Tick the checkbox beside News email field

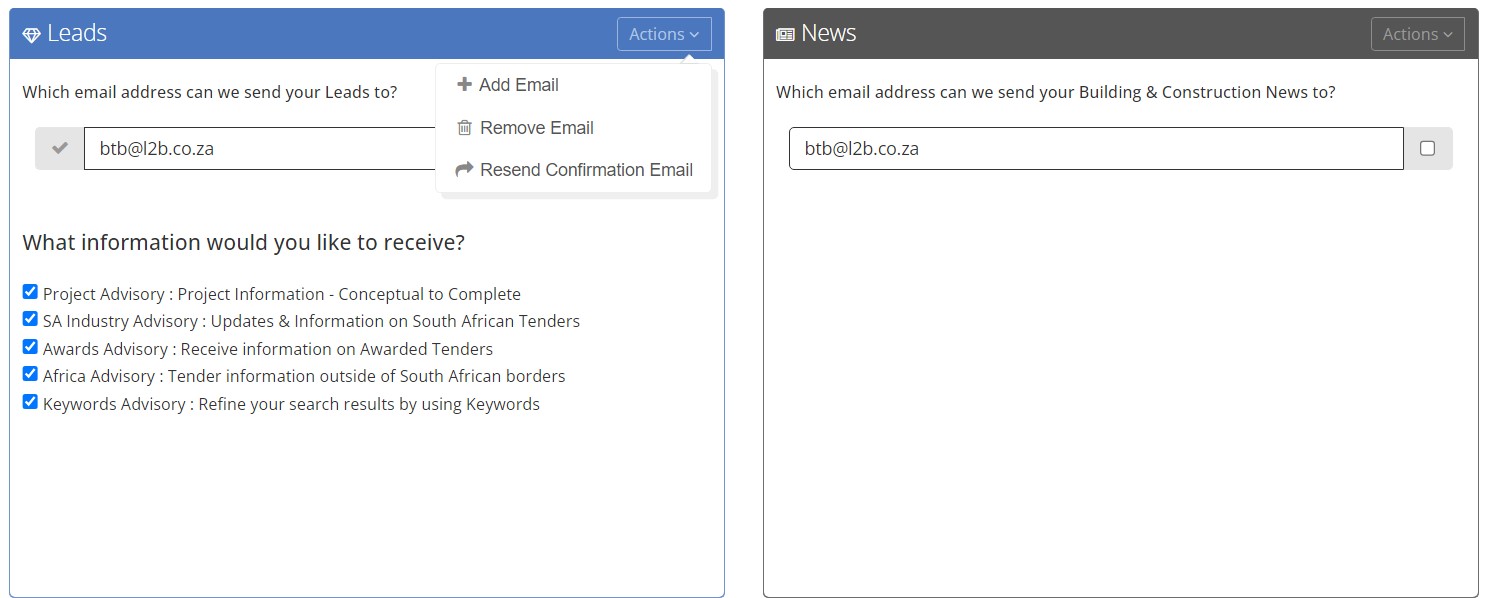click(1428, 148)
